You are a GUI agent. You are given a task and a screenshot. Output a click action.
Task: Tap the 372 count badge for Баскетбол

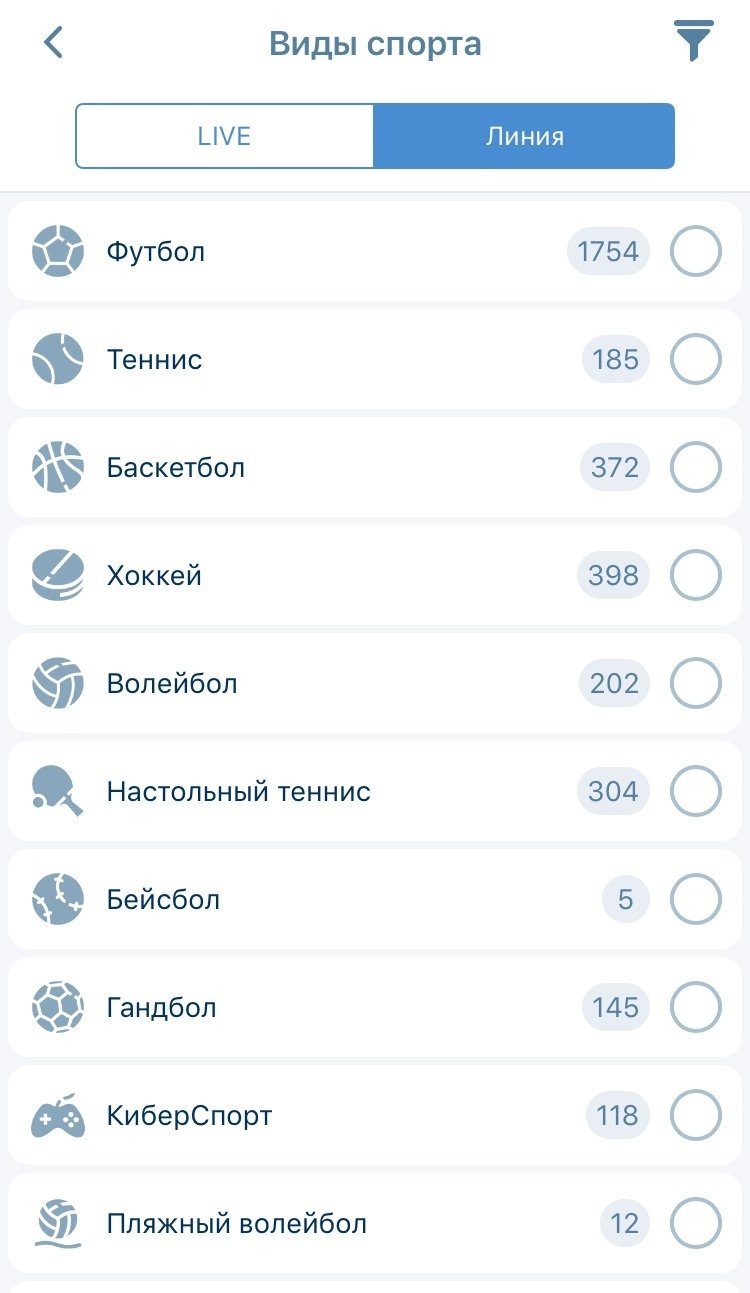(614, 467)
